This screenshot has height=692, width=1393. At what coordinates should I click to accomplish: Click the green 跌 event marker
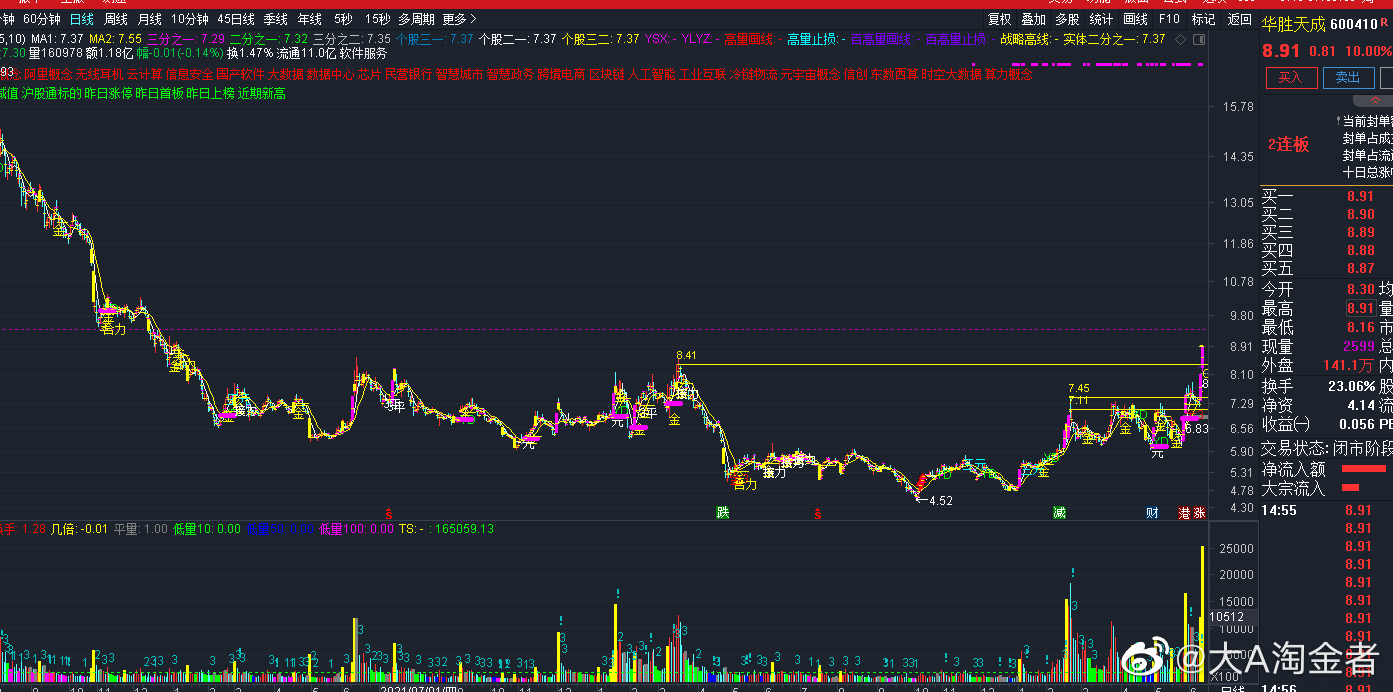coord(723,513)
